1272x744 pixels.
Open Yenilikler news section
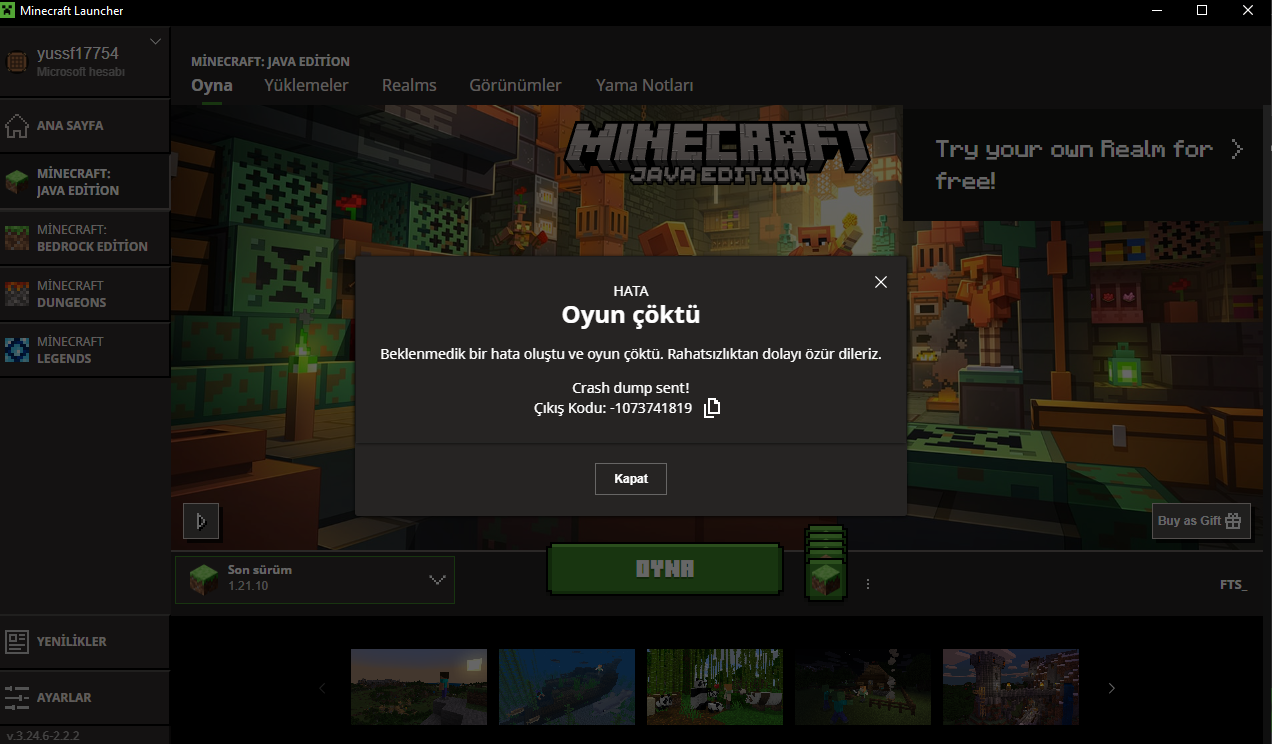(x=85, y=641)
